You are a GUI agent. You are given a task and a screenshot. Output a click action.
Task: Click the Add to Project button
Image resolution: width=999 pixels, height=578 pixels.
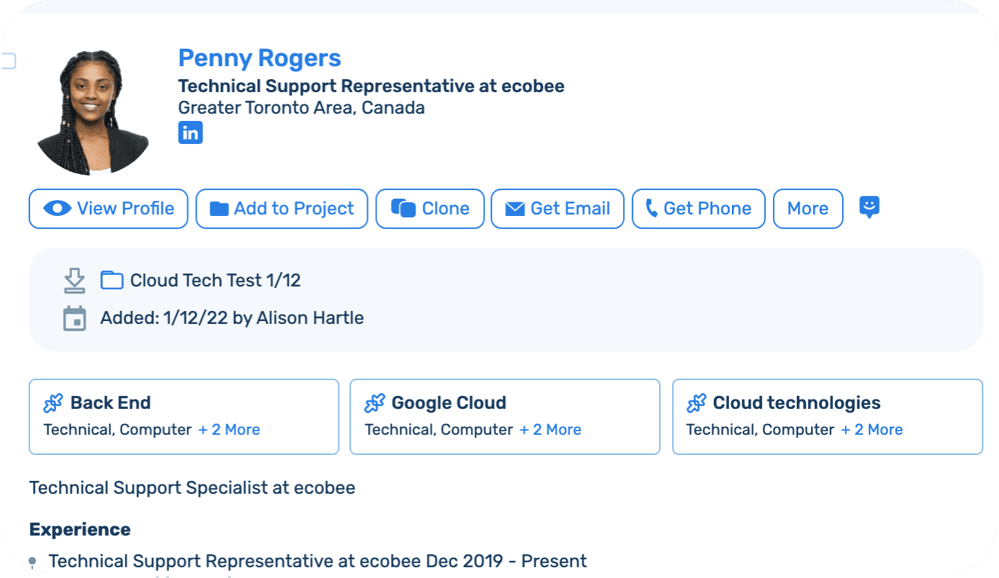pos(281,209)
